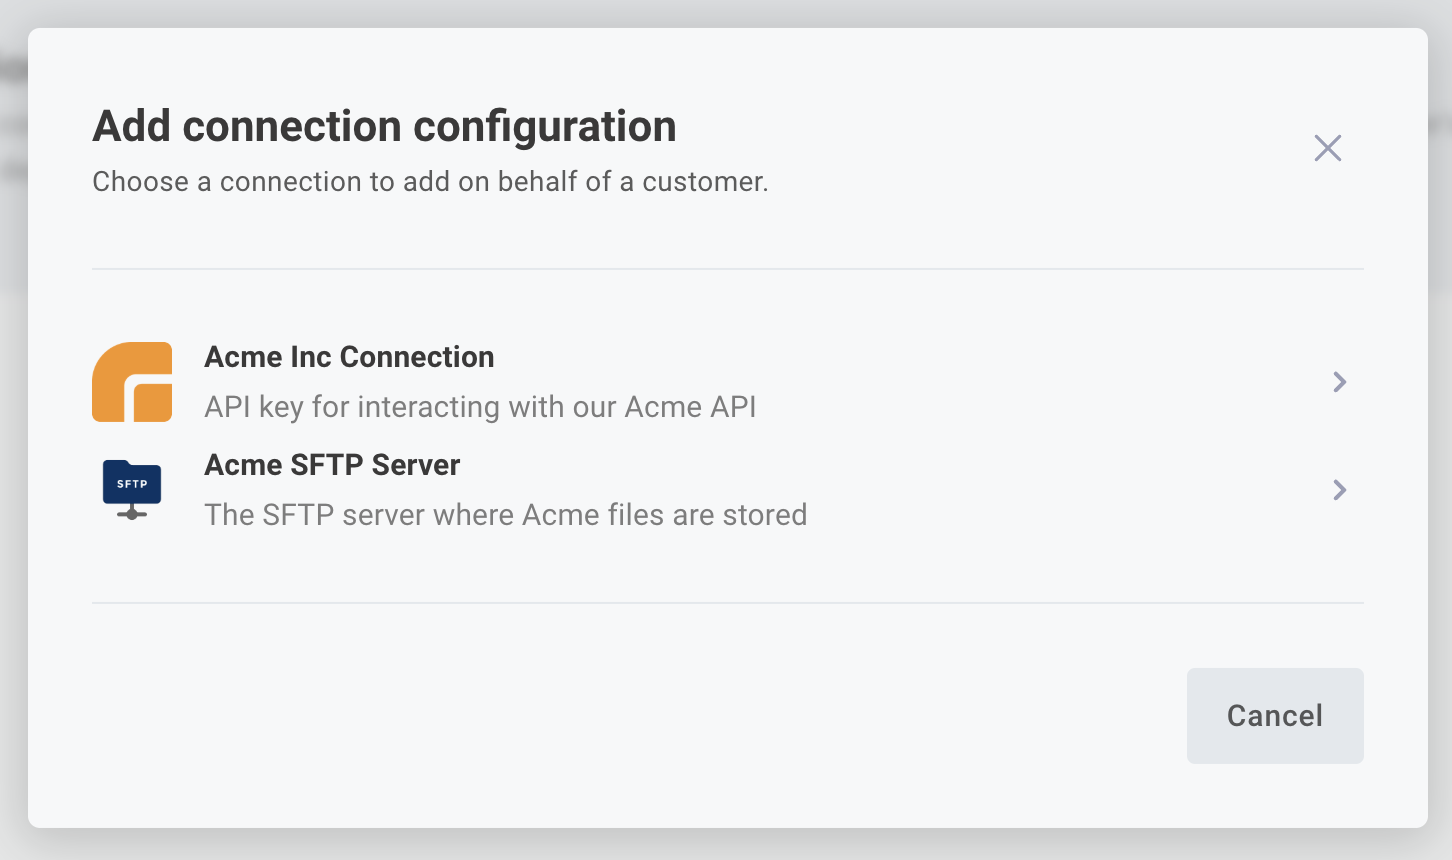The height and width of the screenshot is (860, 1452).
Task: Click the divider line below the dialog header
Action: coord(727,269)
